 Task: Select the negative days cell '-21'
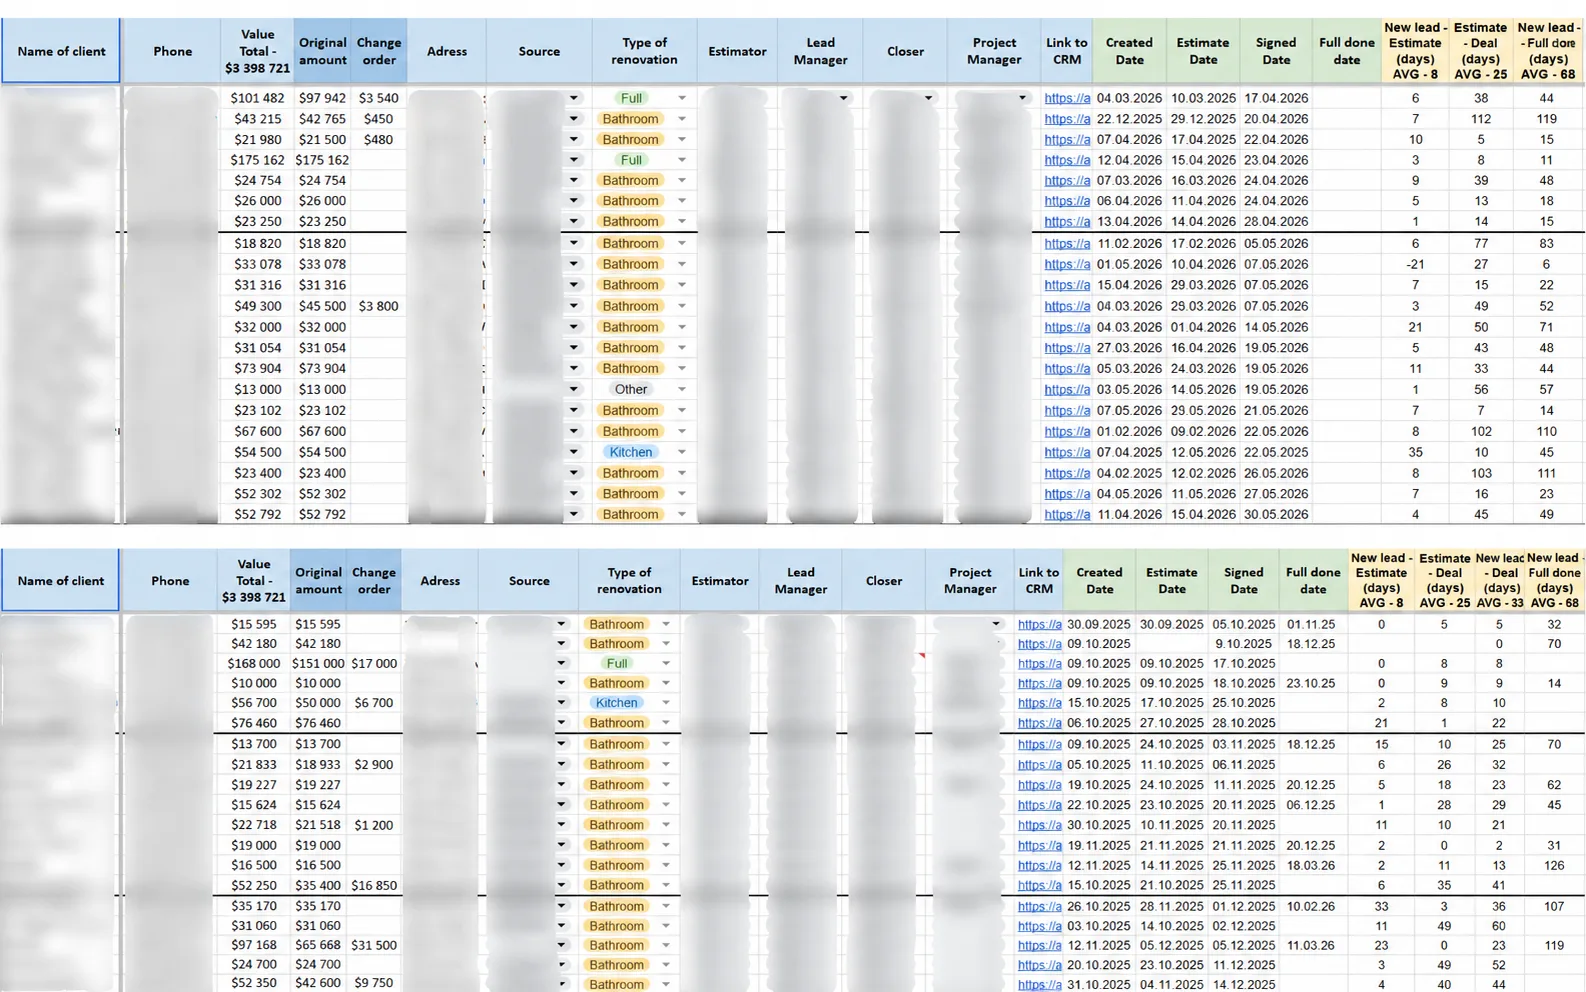coord(1415,264)
